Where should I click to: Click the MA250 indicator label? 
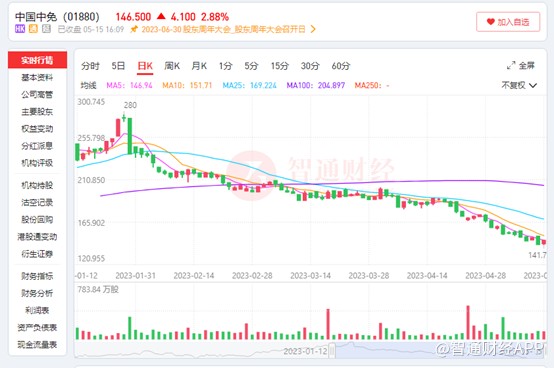372,85
